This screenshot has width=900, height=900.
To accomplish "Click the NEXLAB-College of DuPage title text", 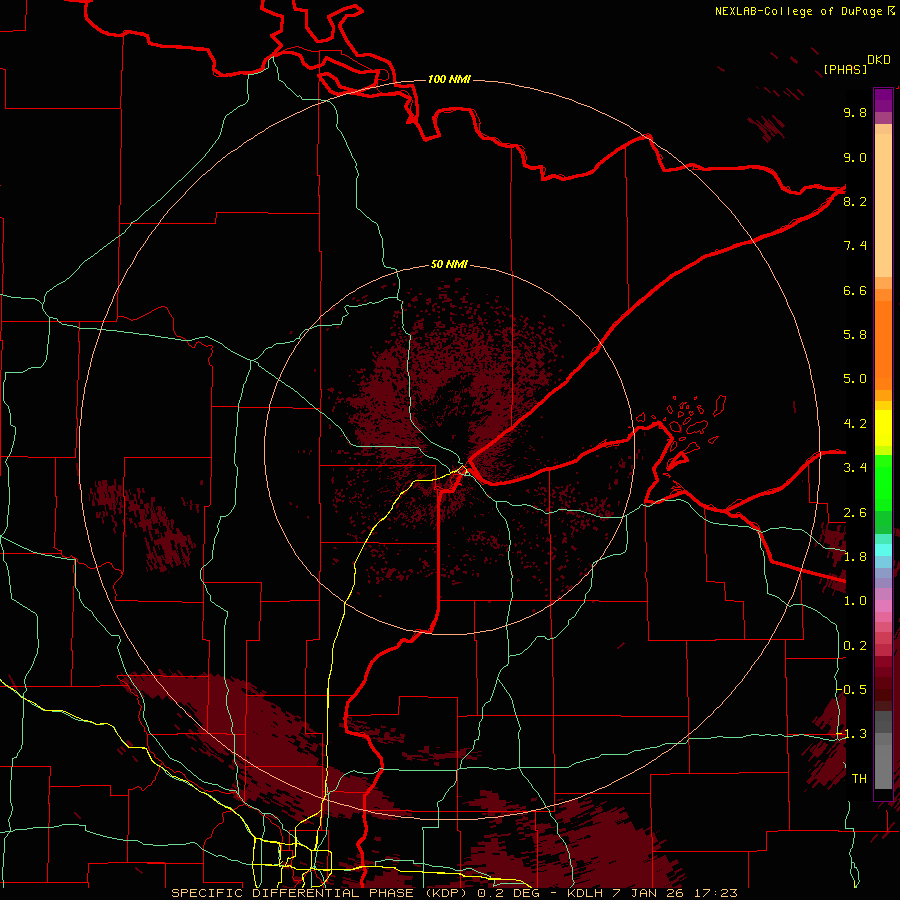I will pyautogui.click(x=800, y=11).
